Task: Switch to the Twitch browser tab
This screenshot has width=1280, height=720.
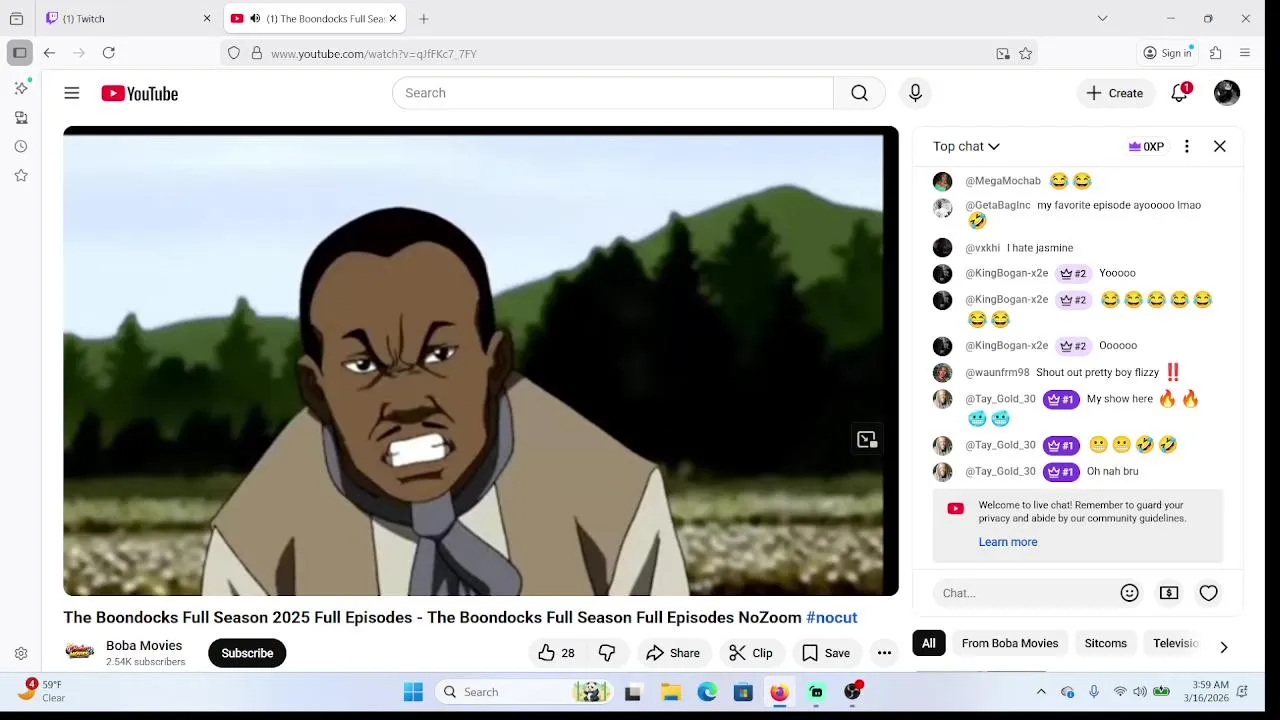Action: pos(128,18)
